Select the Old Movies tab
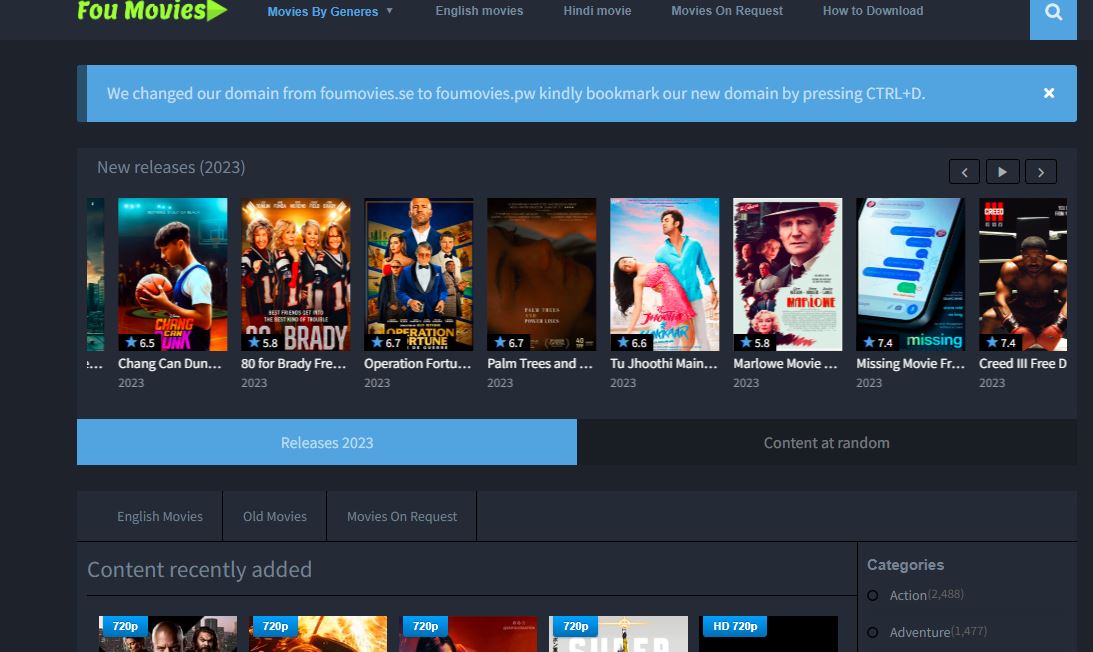This screenshot has width=1093, height=652. pos(275,517)
